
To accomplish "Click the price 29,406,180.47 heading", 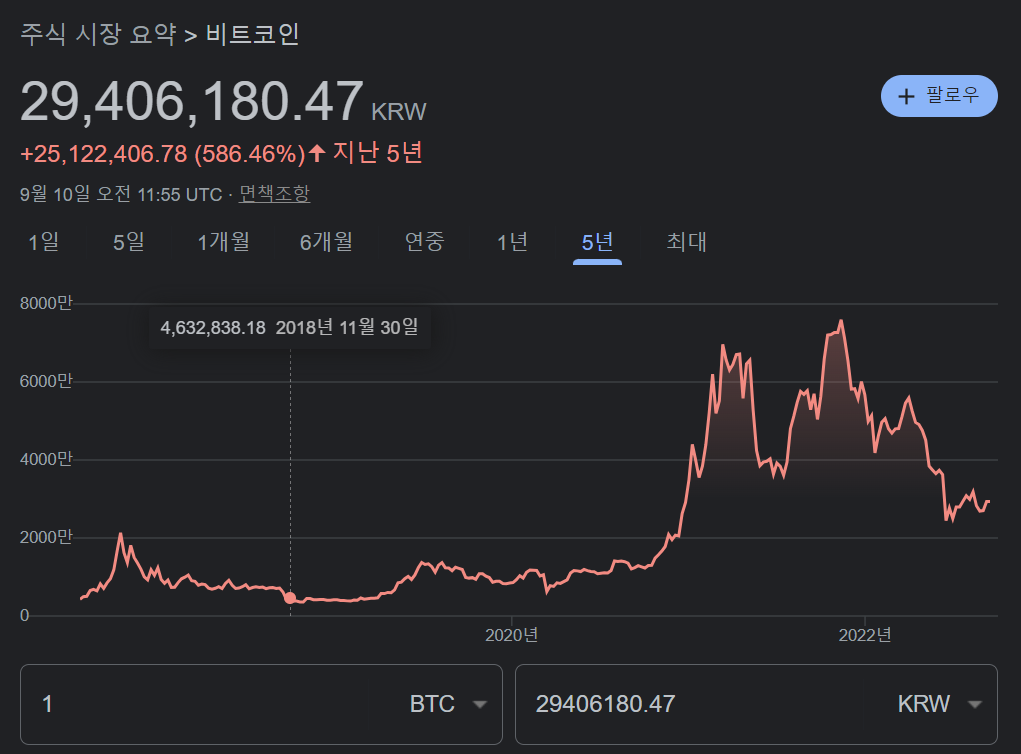I will click(x=191, y=102).
